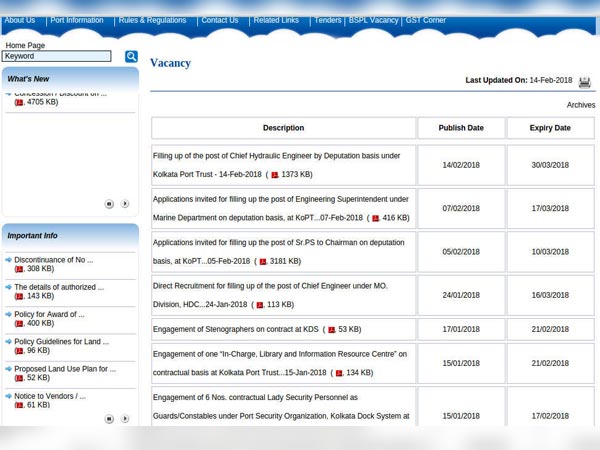The height and width of the screenshot is (450, 600).
Task: Stop the Important Info ticker
Action: tap(109, 419)
